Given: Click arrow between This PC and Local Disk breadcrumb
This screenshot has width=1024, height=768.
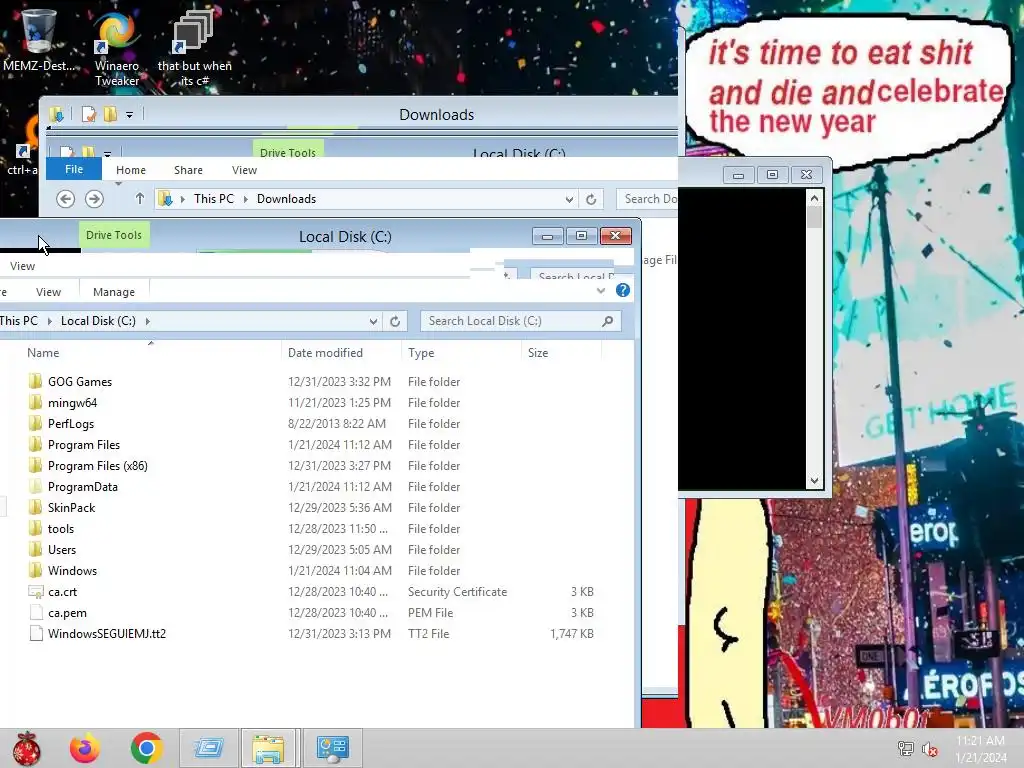Looking at the screenshot, I should click(x=50, y=321).
